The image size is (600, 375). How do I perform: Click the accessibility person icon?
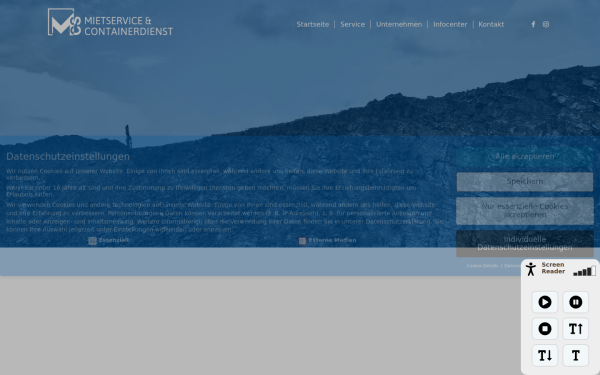[531, 269]
